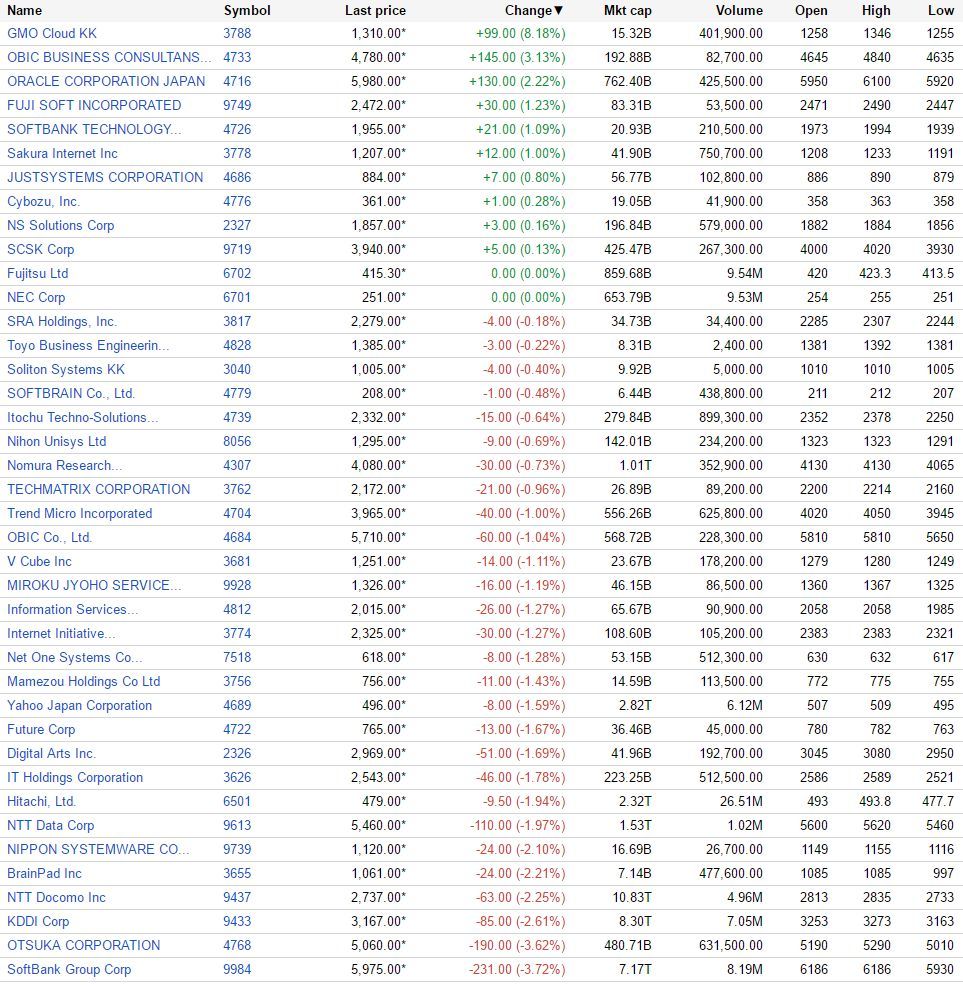Click ticker symbol 3788
Screen dimensions: 963x985
[237, 33]
